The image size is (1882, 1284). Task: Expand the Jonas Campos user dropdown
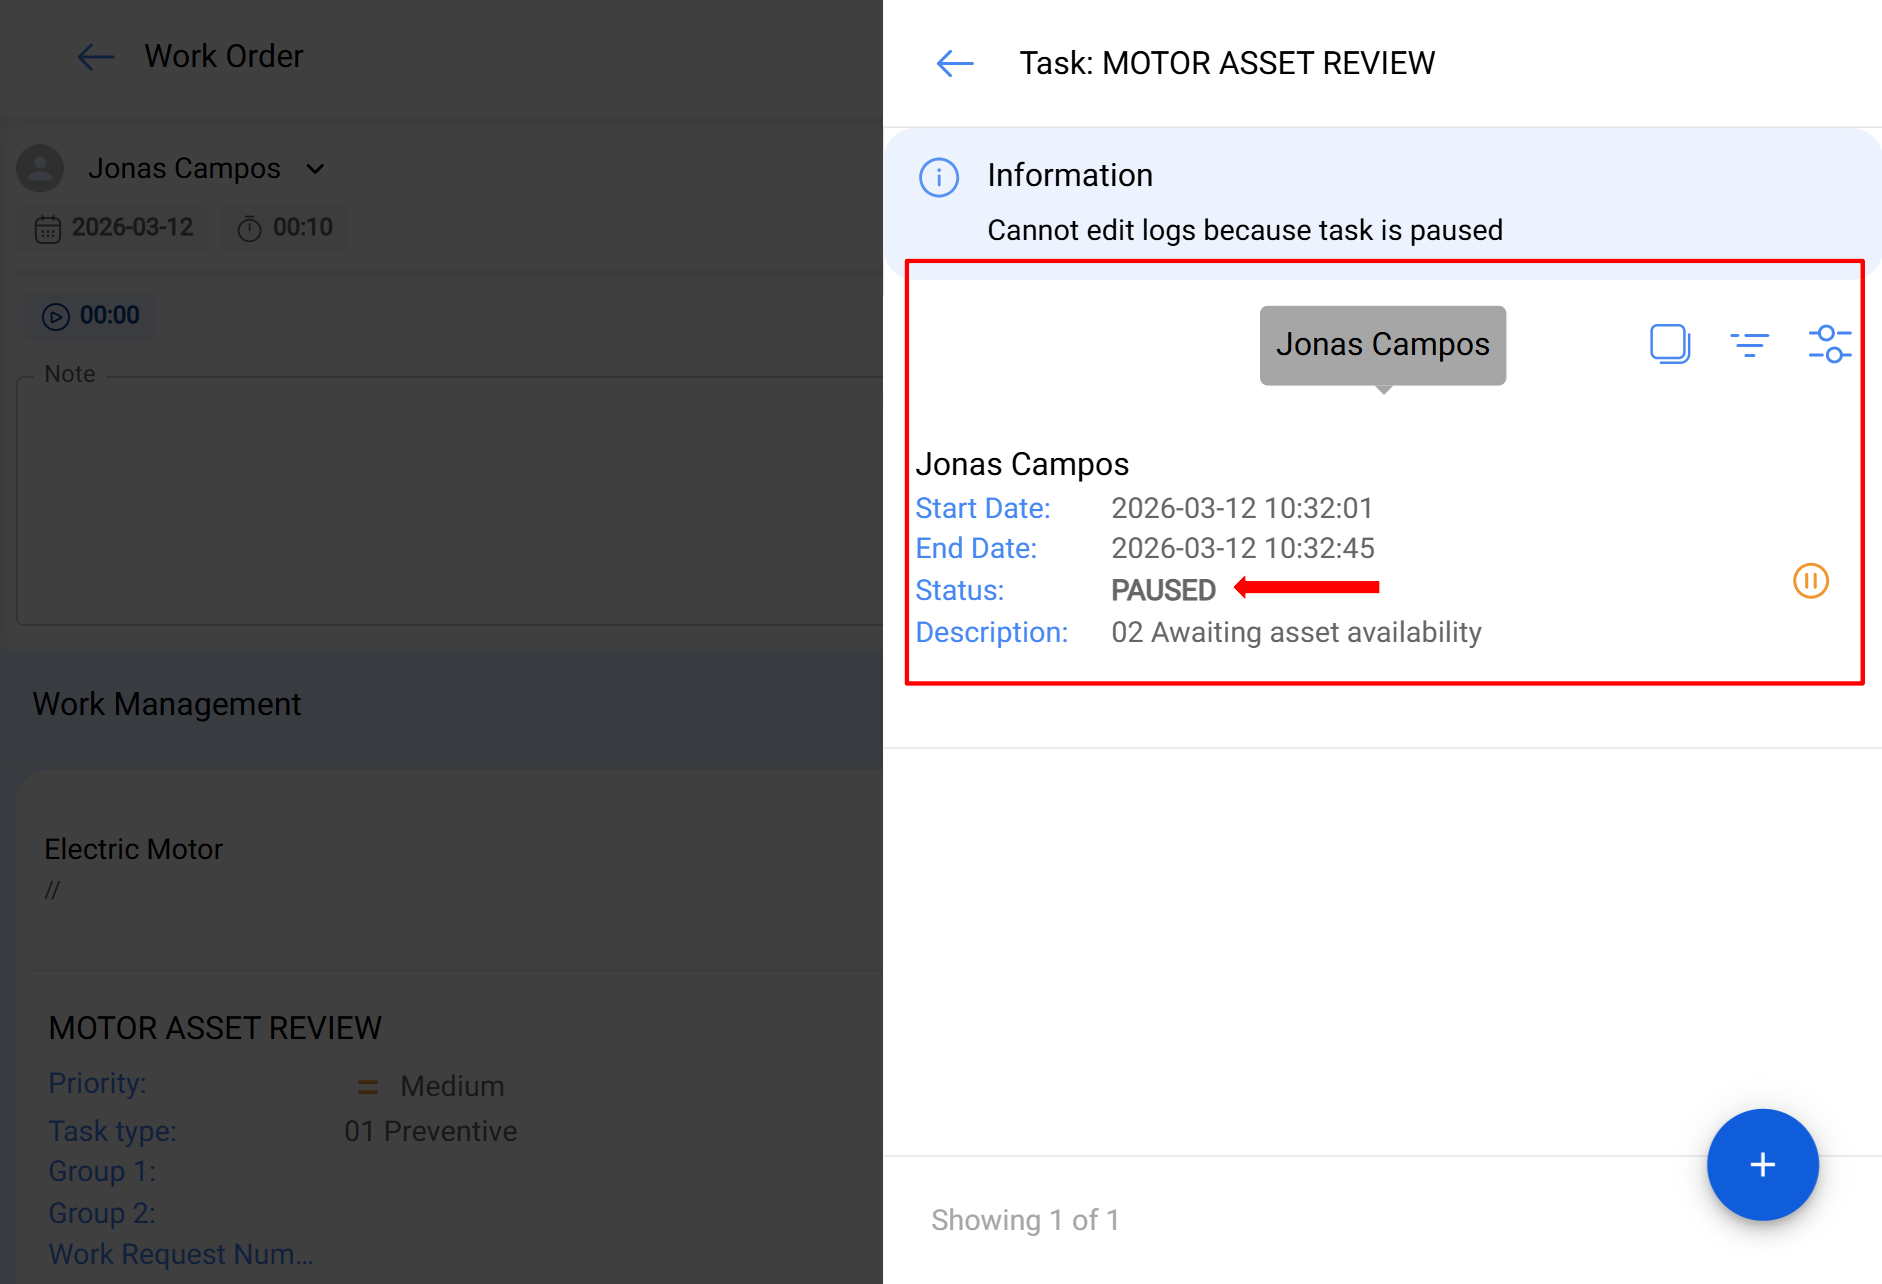coord(315,169)
